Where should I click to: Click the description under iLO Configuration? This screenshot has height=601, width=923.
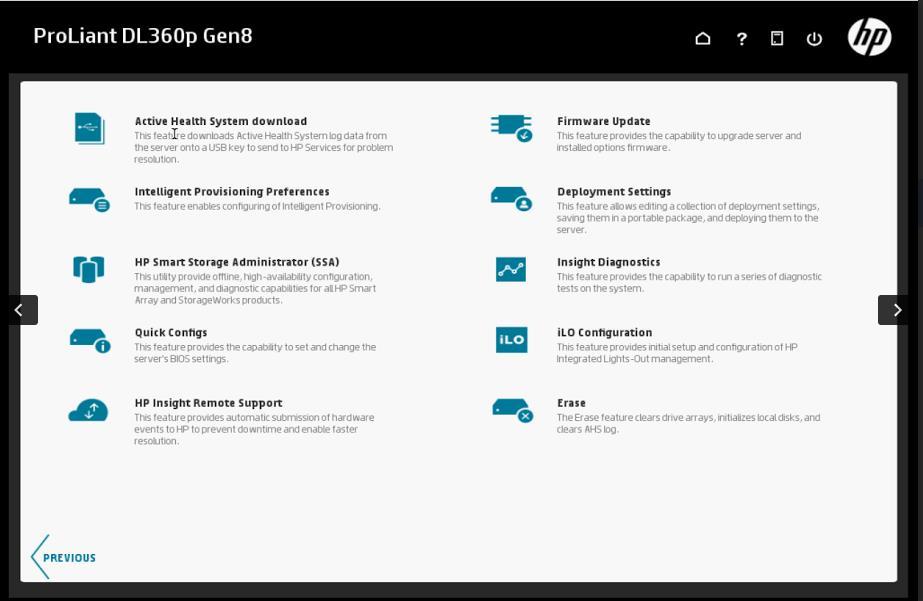677,353
